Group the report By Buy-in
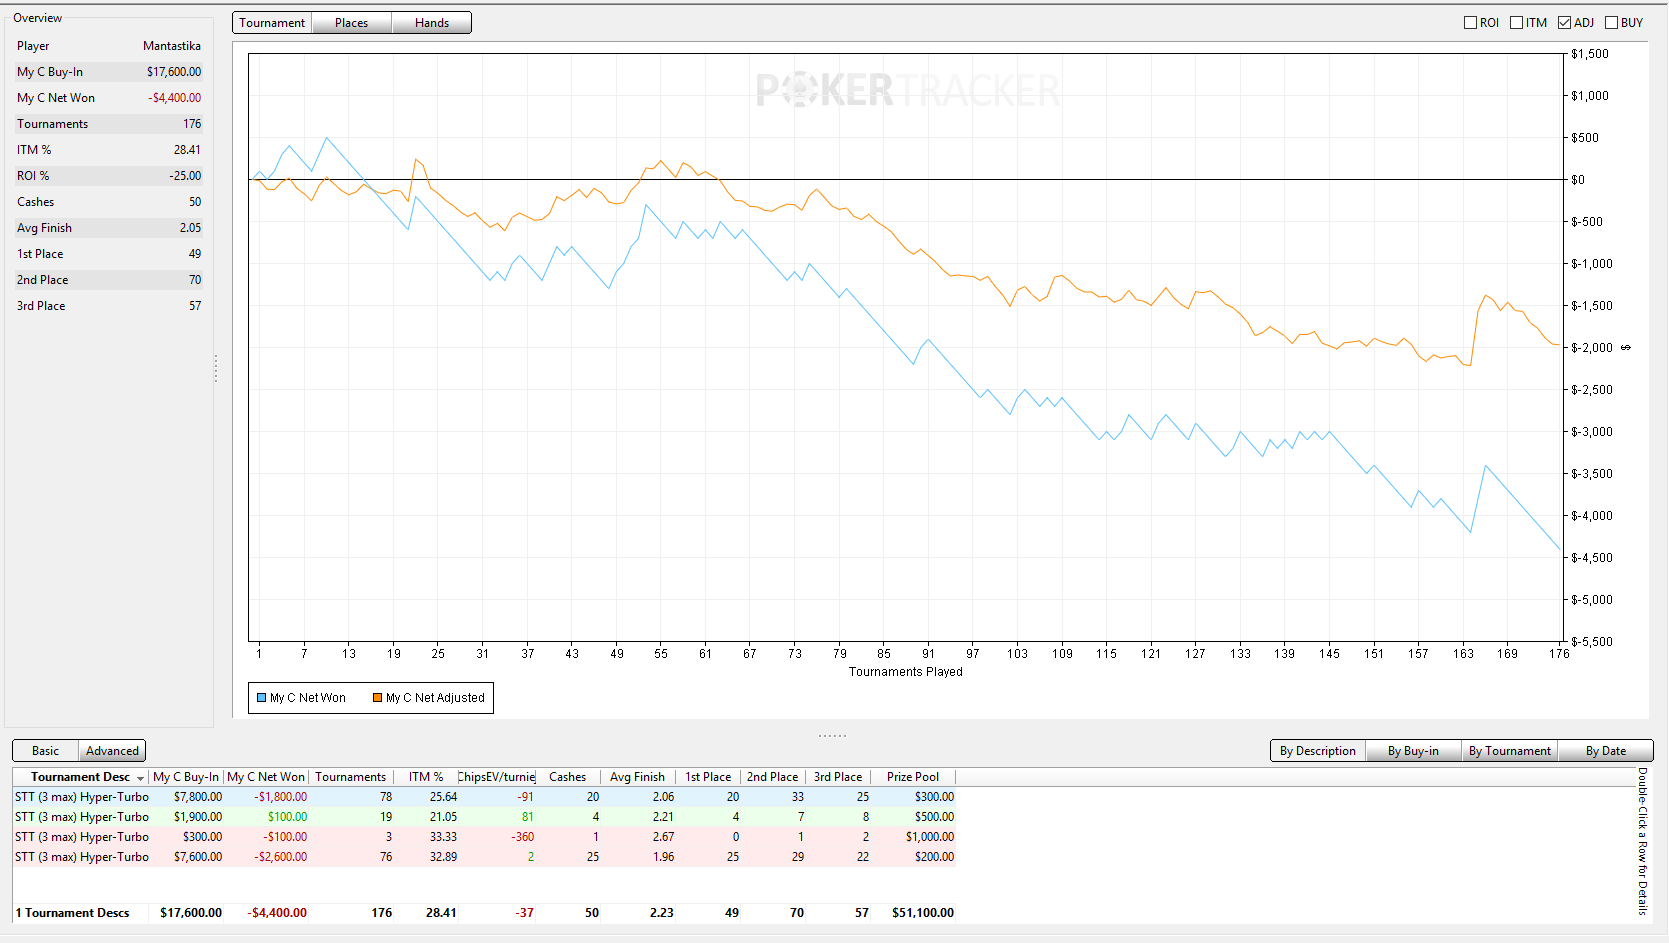This screenshot has width=1669, height=943. [x=1413, y=751]
